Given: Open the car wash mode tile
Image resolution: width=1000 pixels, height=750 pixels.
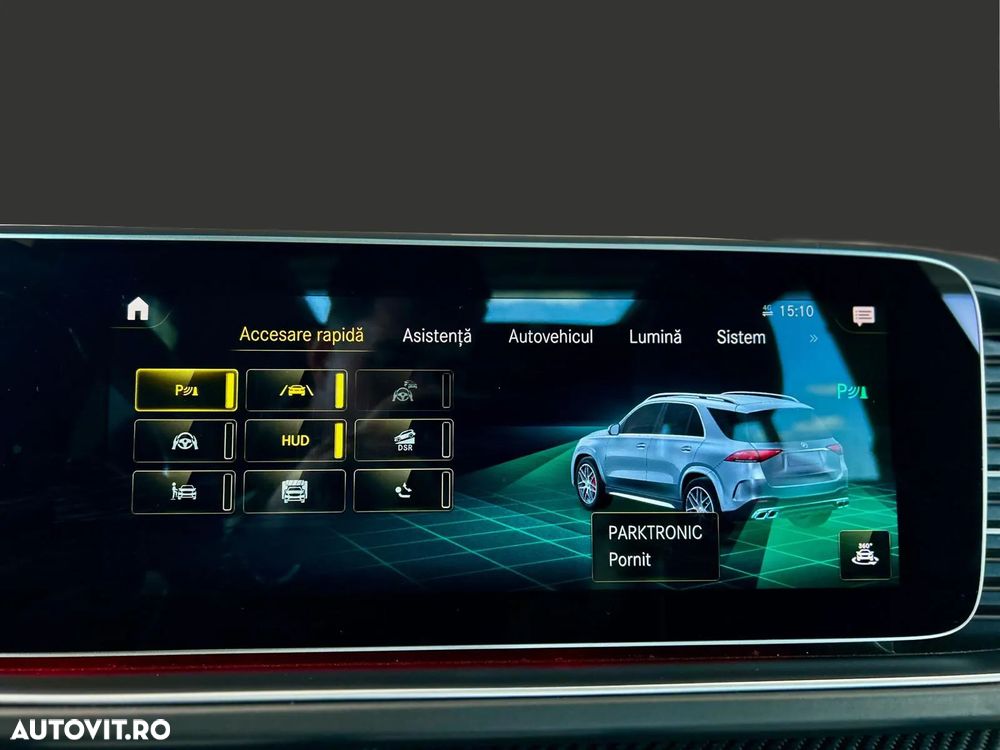Looking at the screenshot, I should (295, 491).
